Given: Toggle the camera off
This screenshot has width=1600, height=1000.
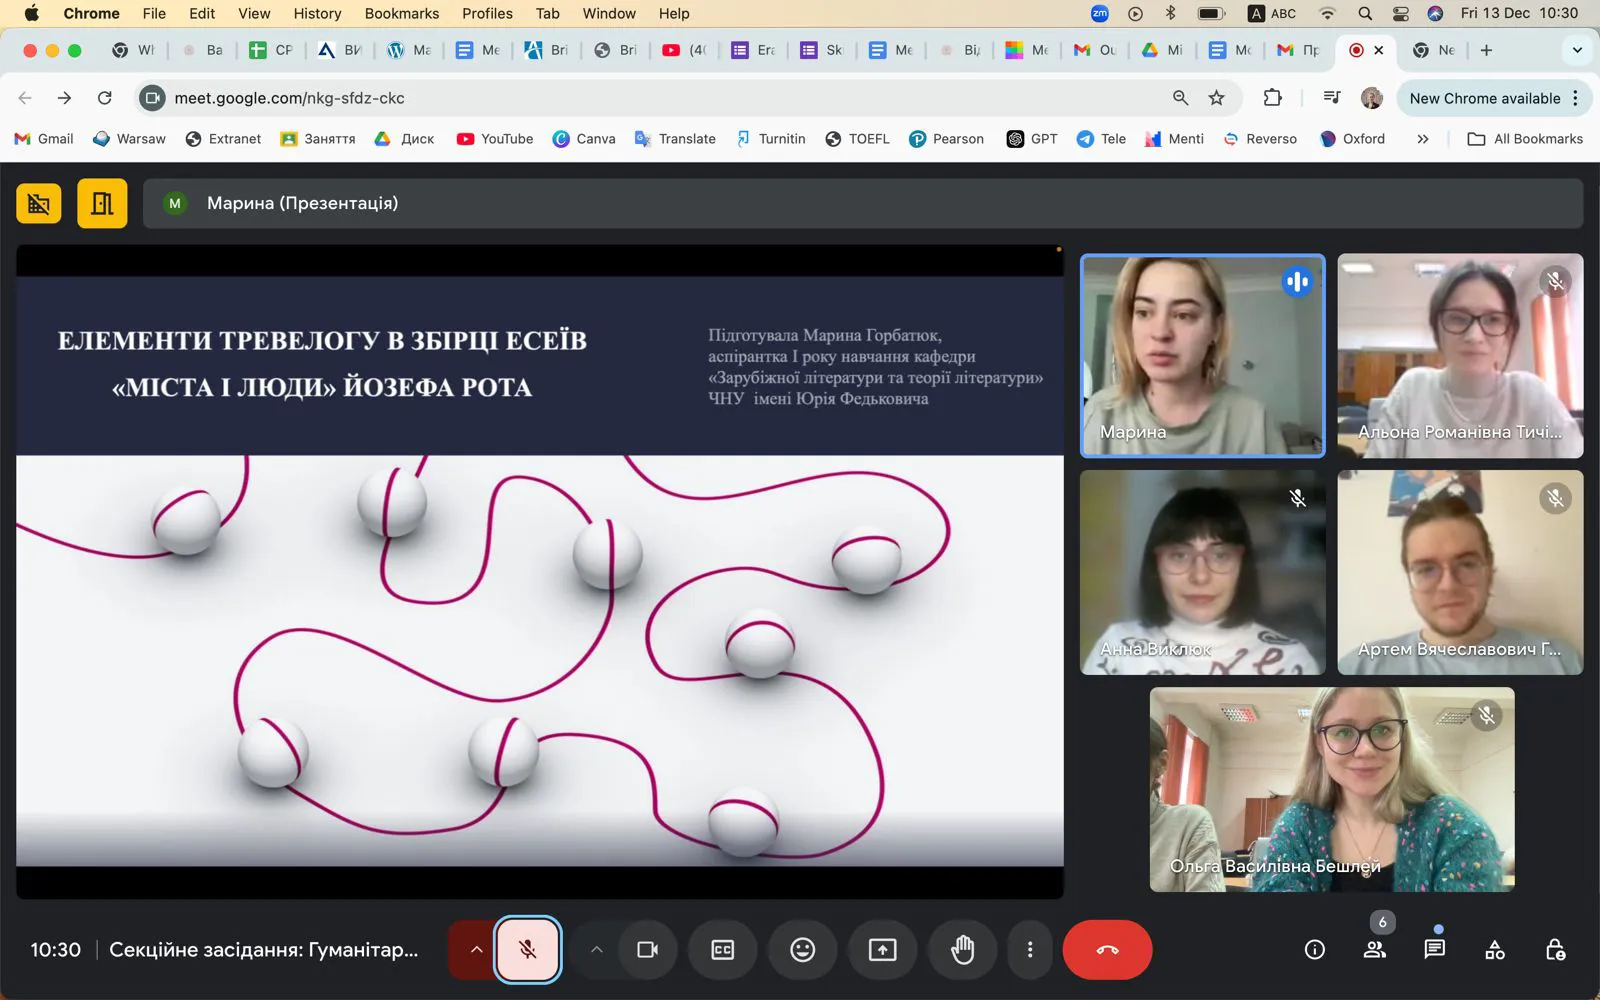Looking at the screenshot, I should (647, 950).
